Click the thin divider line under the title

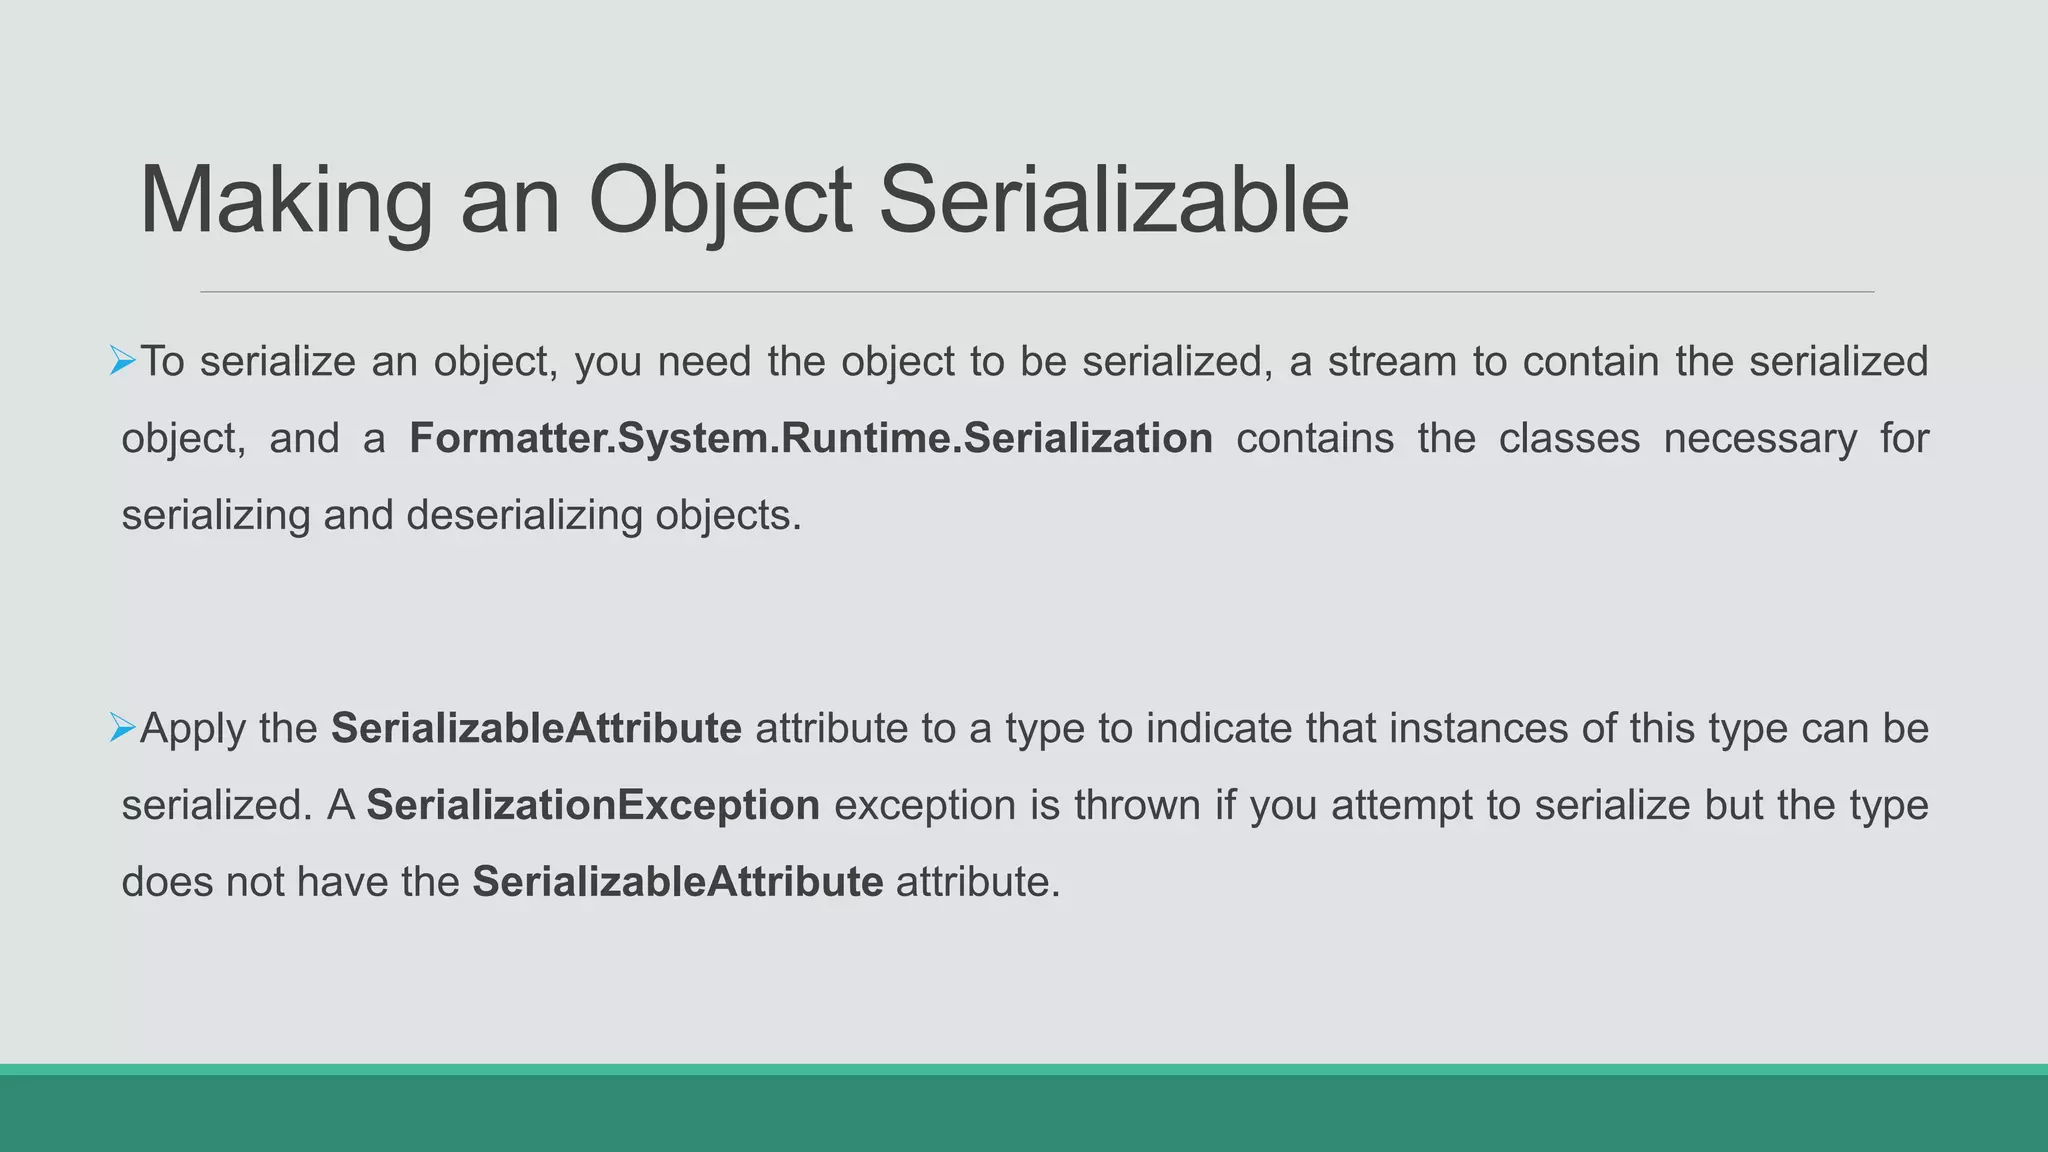click(x=1036, y=292)
